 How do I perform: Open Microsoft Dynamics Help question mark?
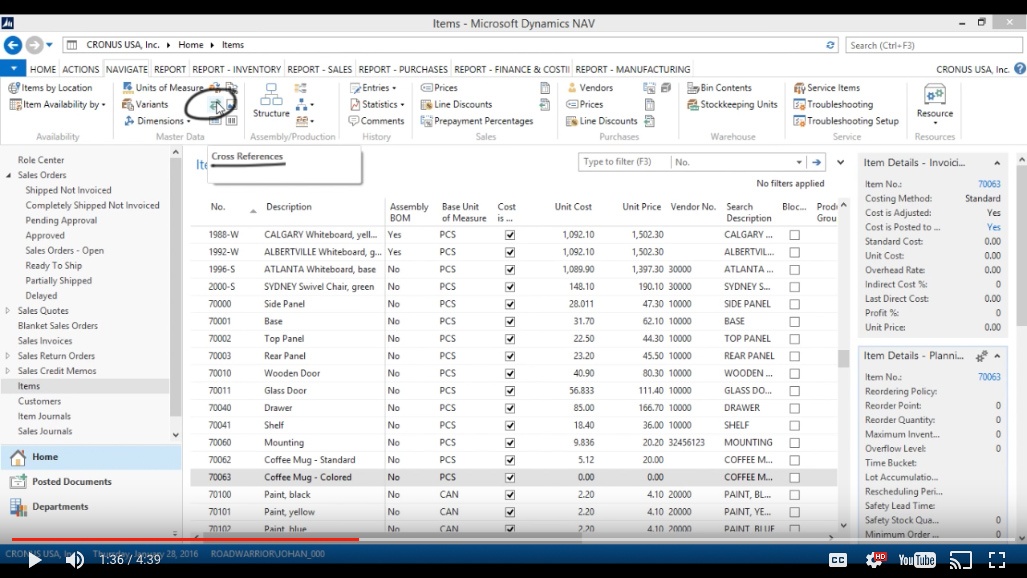[1019, 69]
